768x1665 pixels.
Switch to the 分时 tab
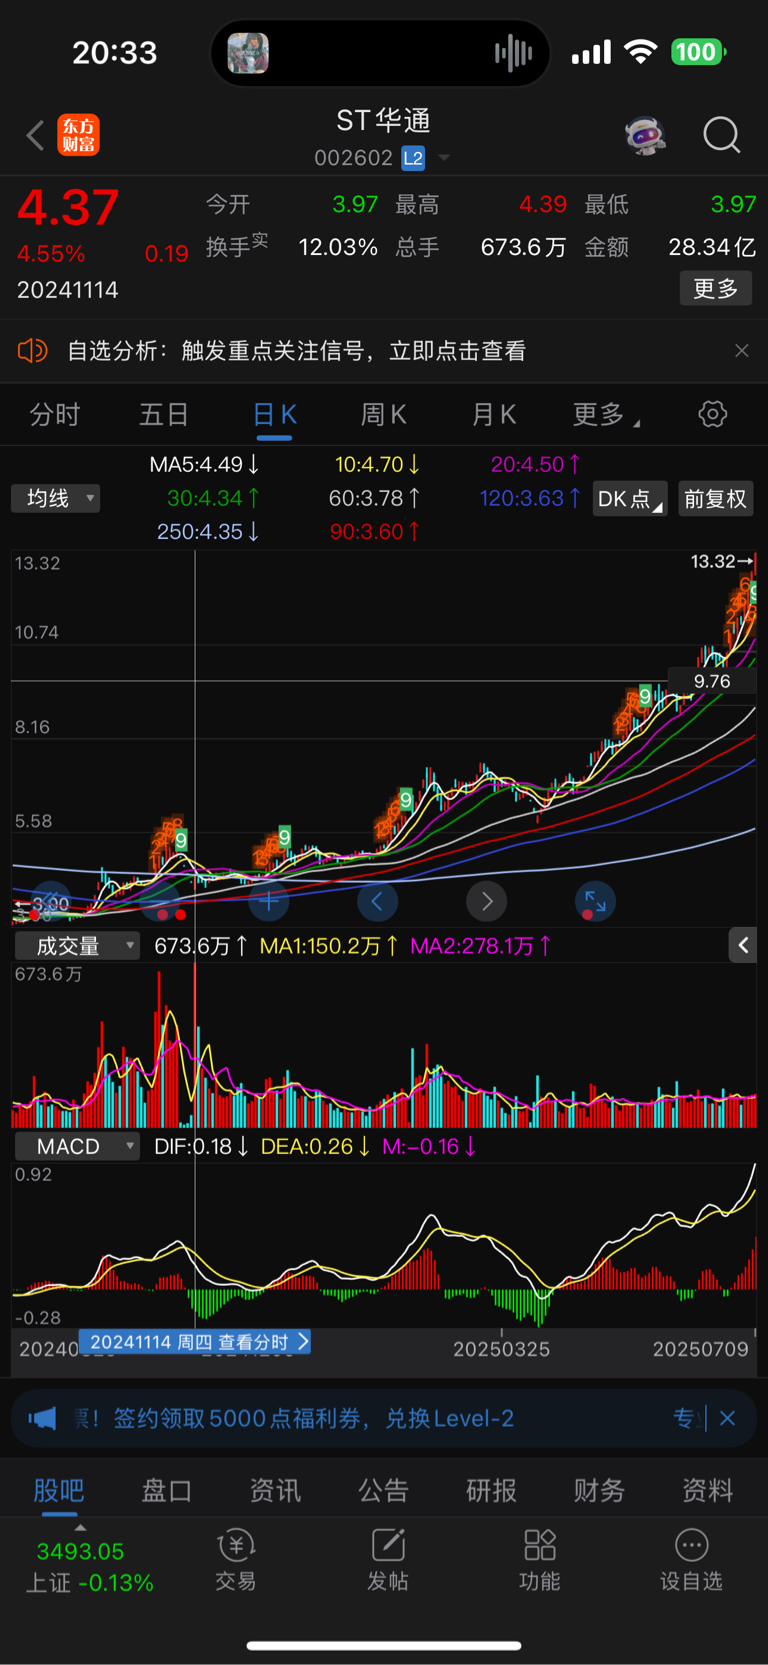[x=55, y=414]
